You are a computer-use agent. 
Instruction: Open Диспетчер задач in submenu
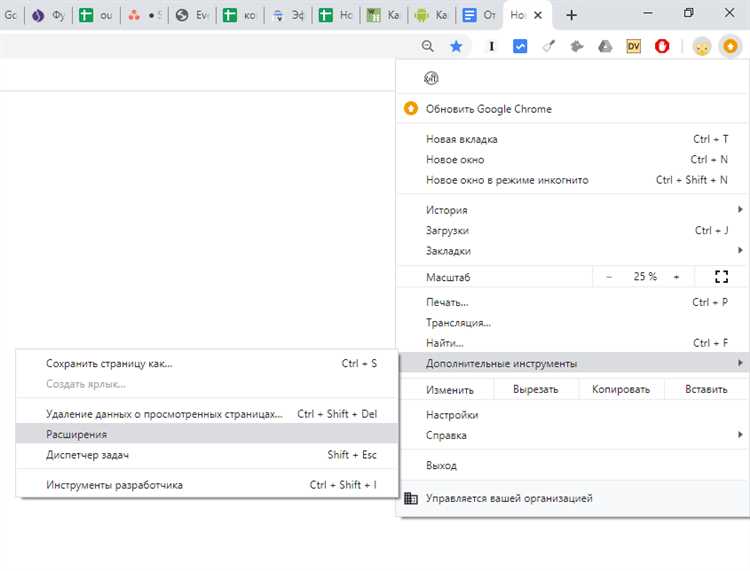pyautogui.click(x=207, y=455)
